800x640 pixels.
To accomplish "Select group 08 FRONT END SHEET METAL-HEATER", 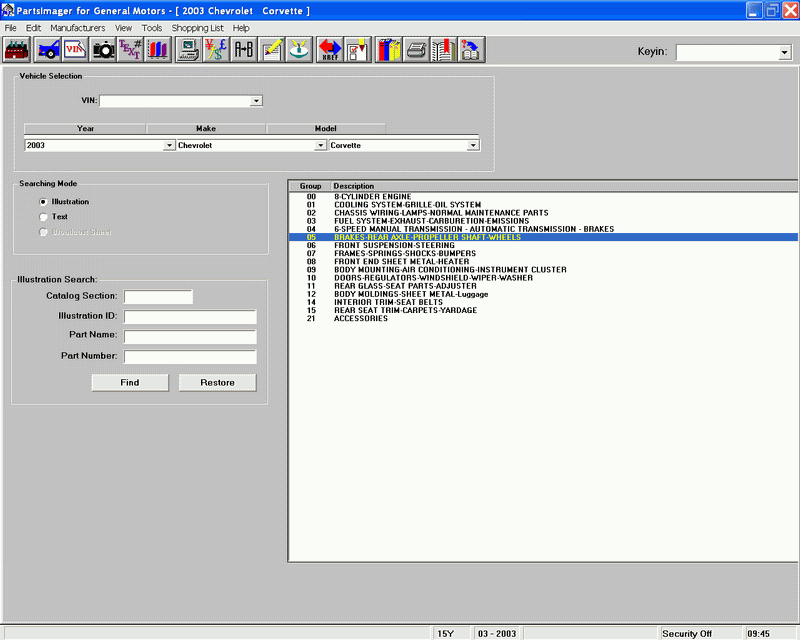I will [543, 262].
